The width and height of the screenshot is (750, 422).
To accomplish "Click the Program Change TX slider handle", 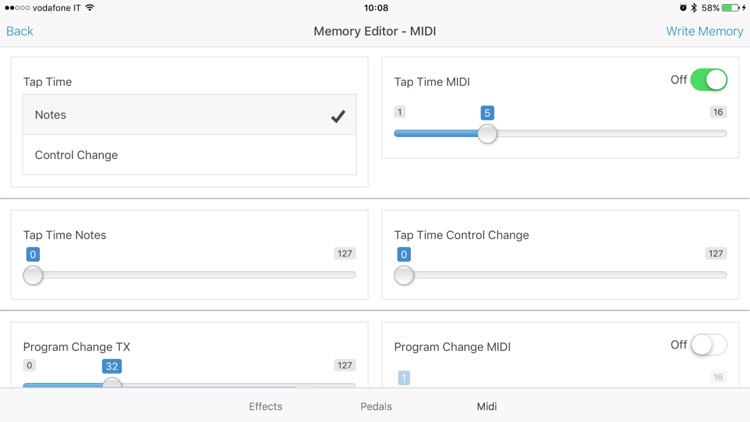I will click(112, 385).
